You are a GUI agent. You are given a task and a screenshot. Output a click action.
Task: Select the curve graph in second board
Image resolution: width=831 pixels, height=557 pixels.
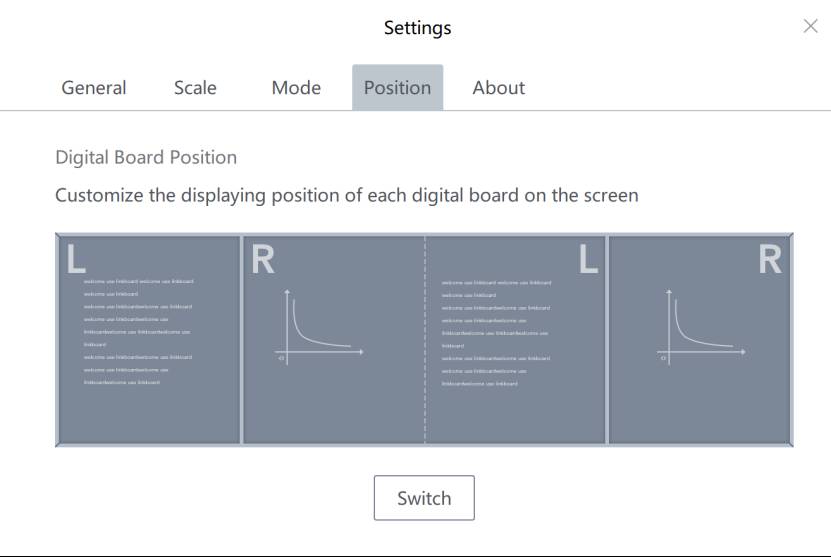(x=319, y=327)
